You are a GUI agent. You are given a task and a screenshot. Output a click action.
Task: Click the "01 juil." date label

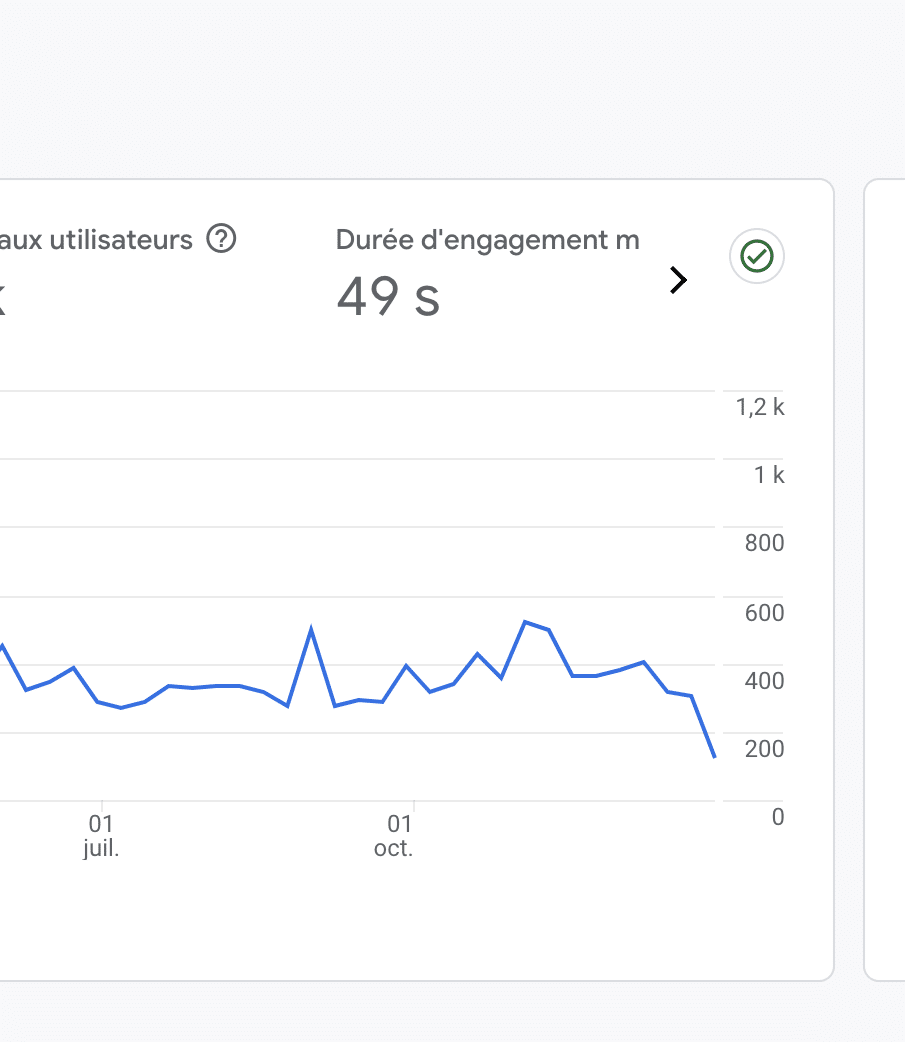click(x=101, y=836)
